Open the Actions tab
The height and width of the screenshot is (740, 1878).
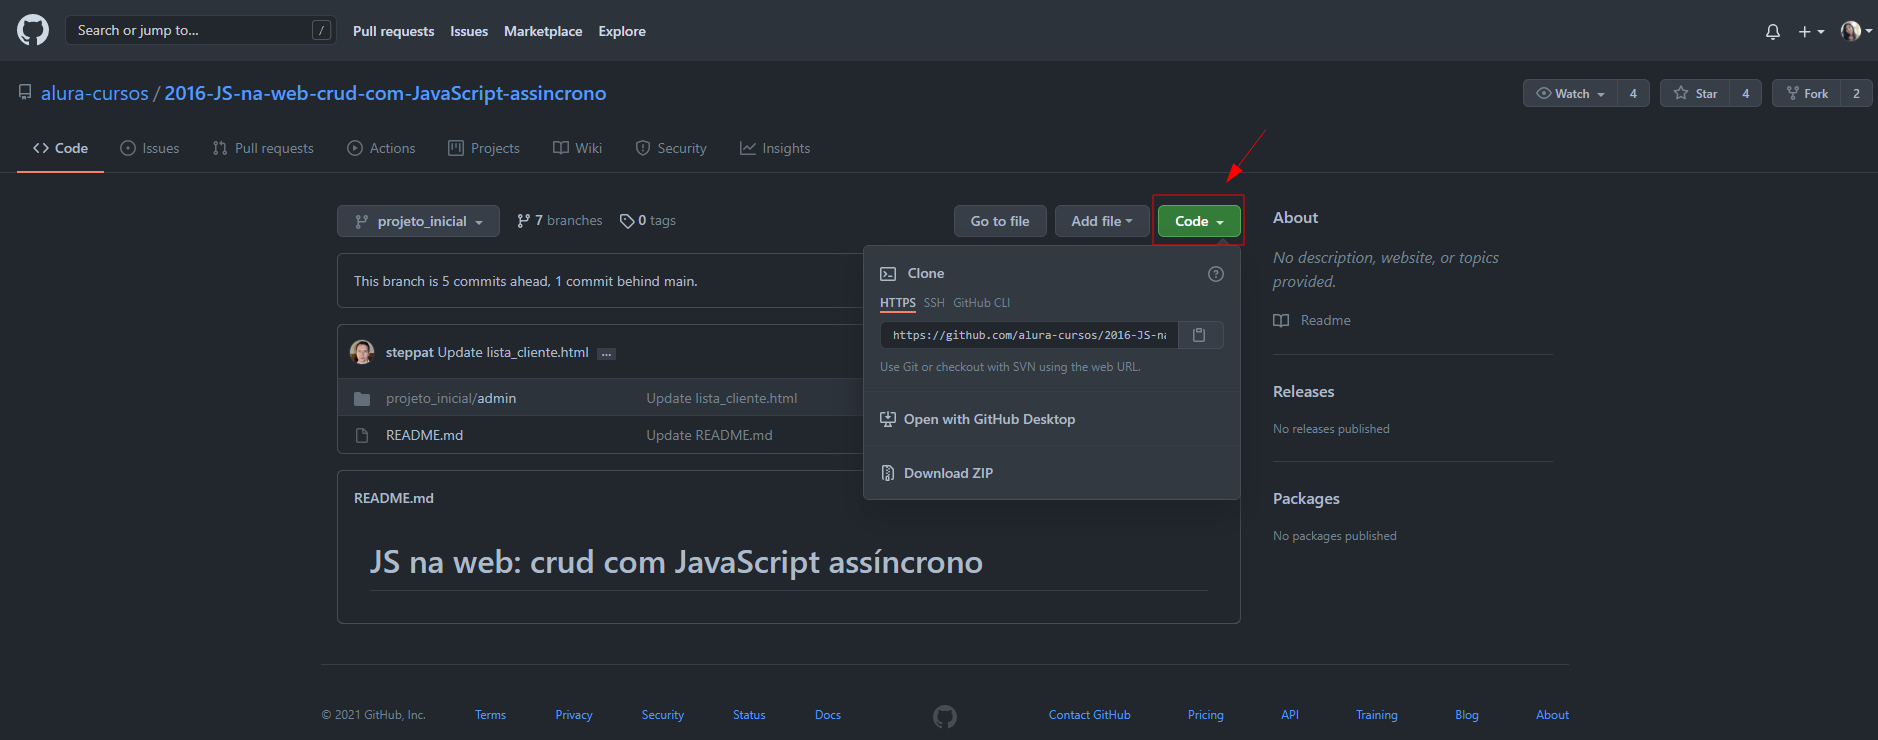pyautogui.click(x=381, y=148)
